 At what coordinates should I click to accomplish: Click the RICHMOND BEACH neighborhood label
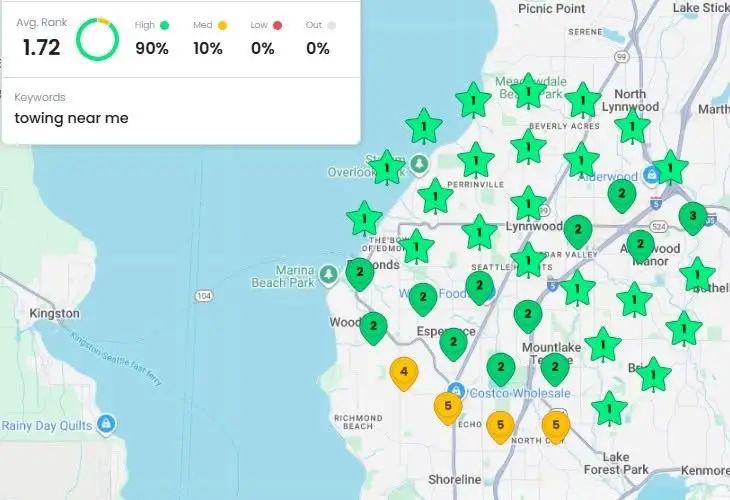coord(358,422)
